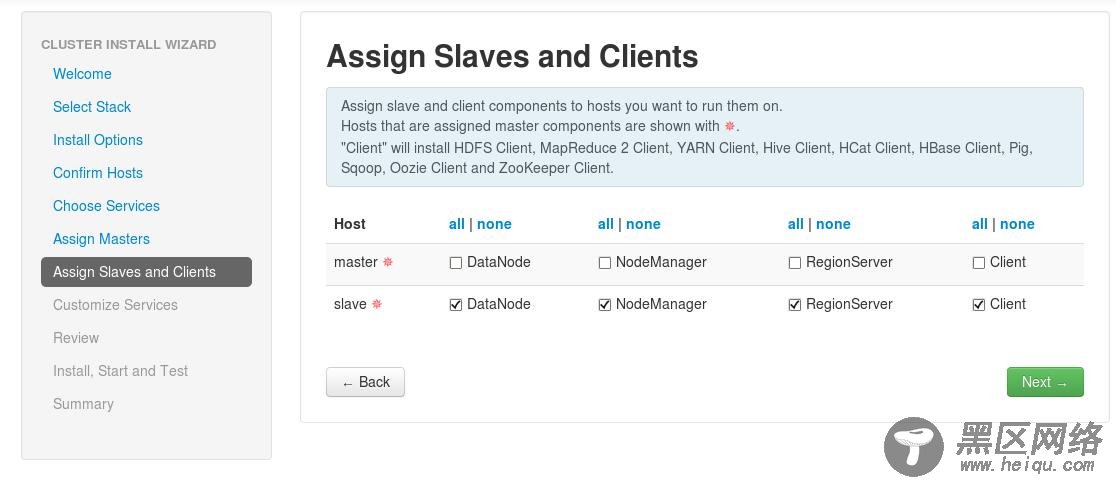Disable NodeManager on the slave host

[x=604, y=305]
